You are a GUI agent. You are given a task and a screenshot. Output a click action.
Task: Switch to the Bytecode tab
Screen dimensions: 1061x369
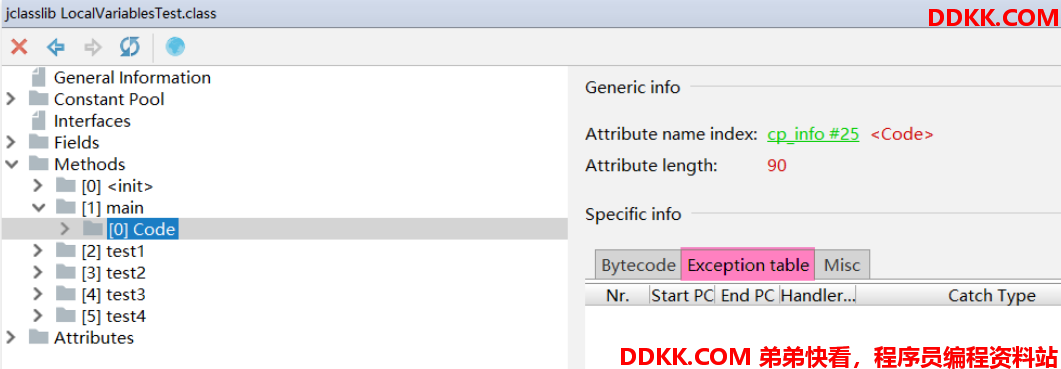pyautogui.click(x=638, y=265)
